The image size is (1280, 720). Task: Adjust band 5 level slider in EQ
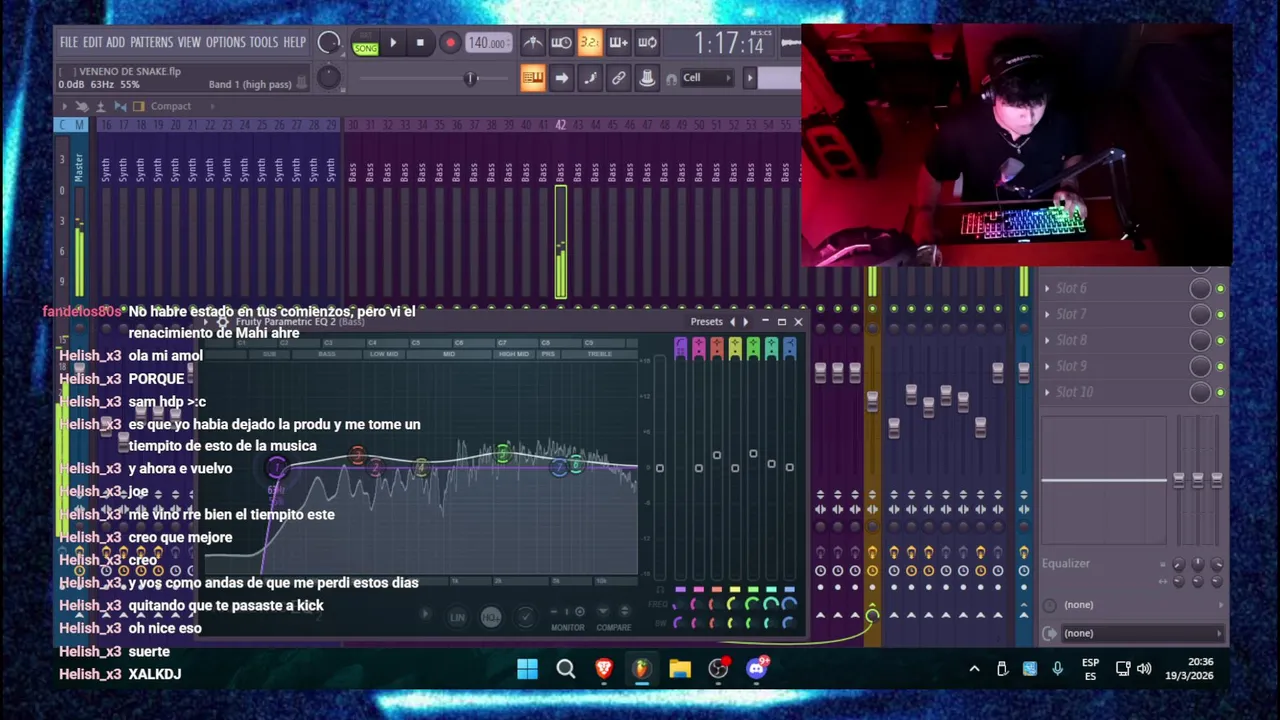(753, 454)
